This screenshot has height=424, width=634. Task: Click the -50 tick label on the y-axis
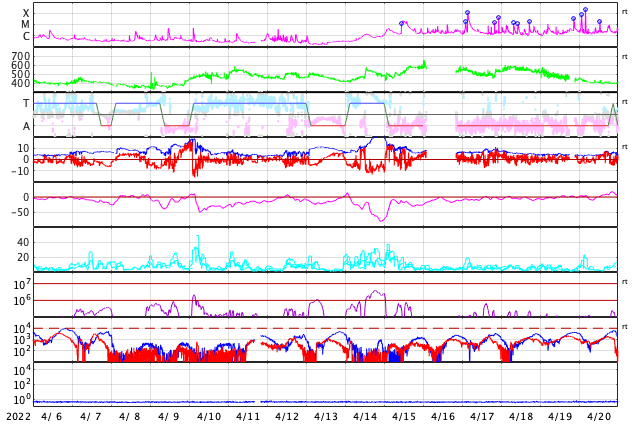click(18, 212)
